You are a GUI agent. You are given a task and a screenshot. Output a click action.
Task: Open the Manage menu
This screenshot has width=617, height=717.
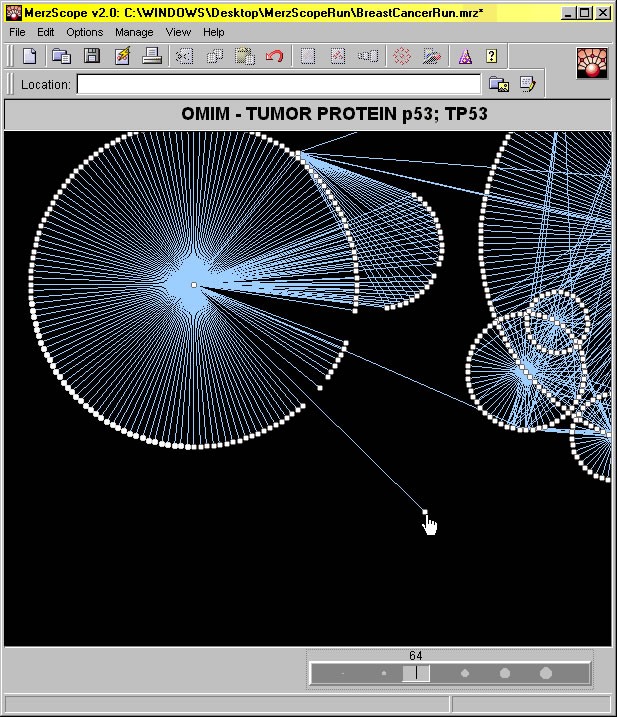coord(134,32)
